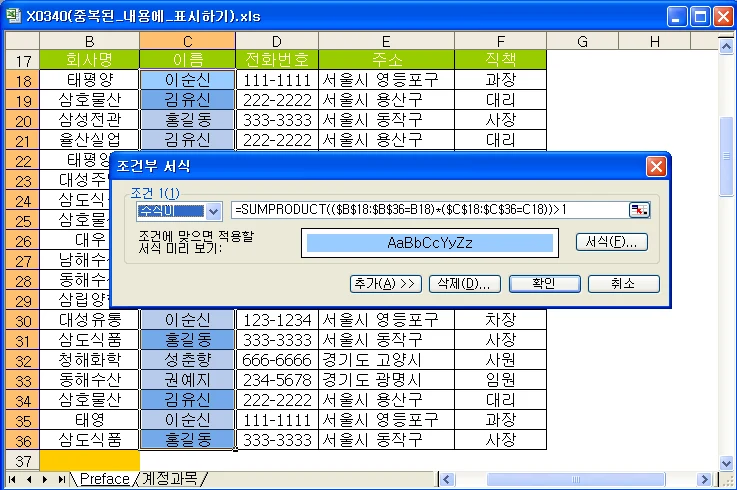Click the range selector icon in formula box
The width and height of the screenshot is (737, 490).
point(639,210)
